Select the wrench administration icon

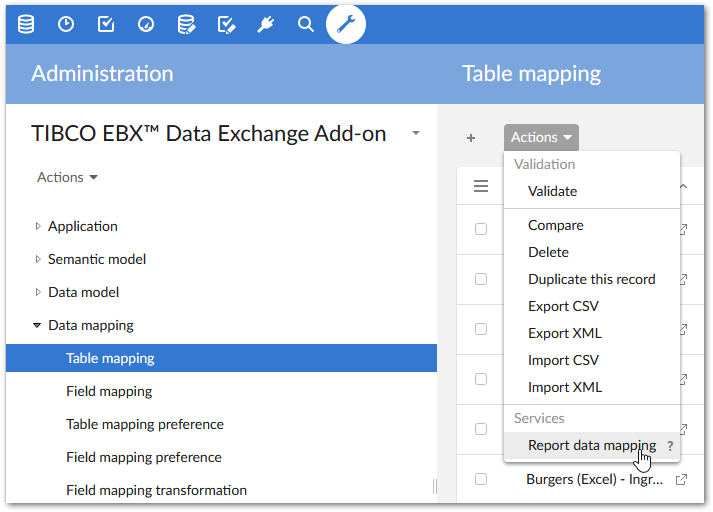click(346, 24)
